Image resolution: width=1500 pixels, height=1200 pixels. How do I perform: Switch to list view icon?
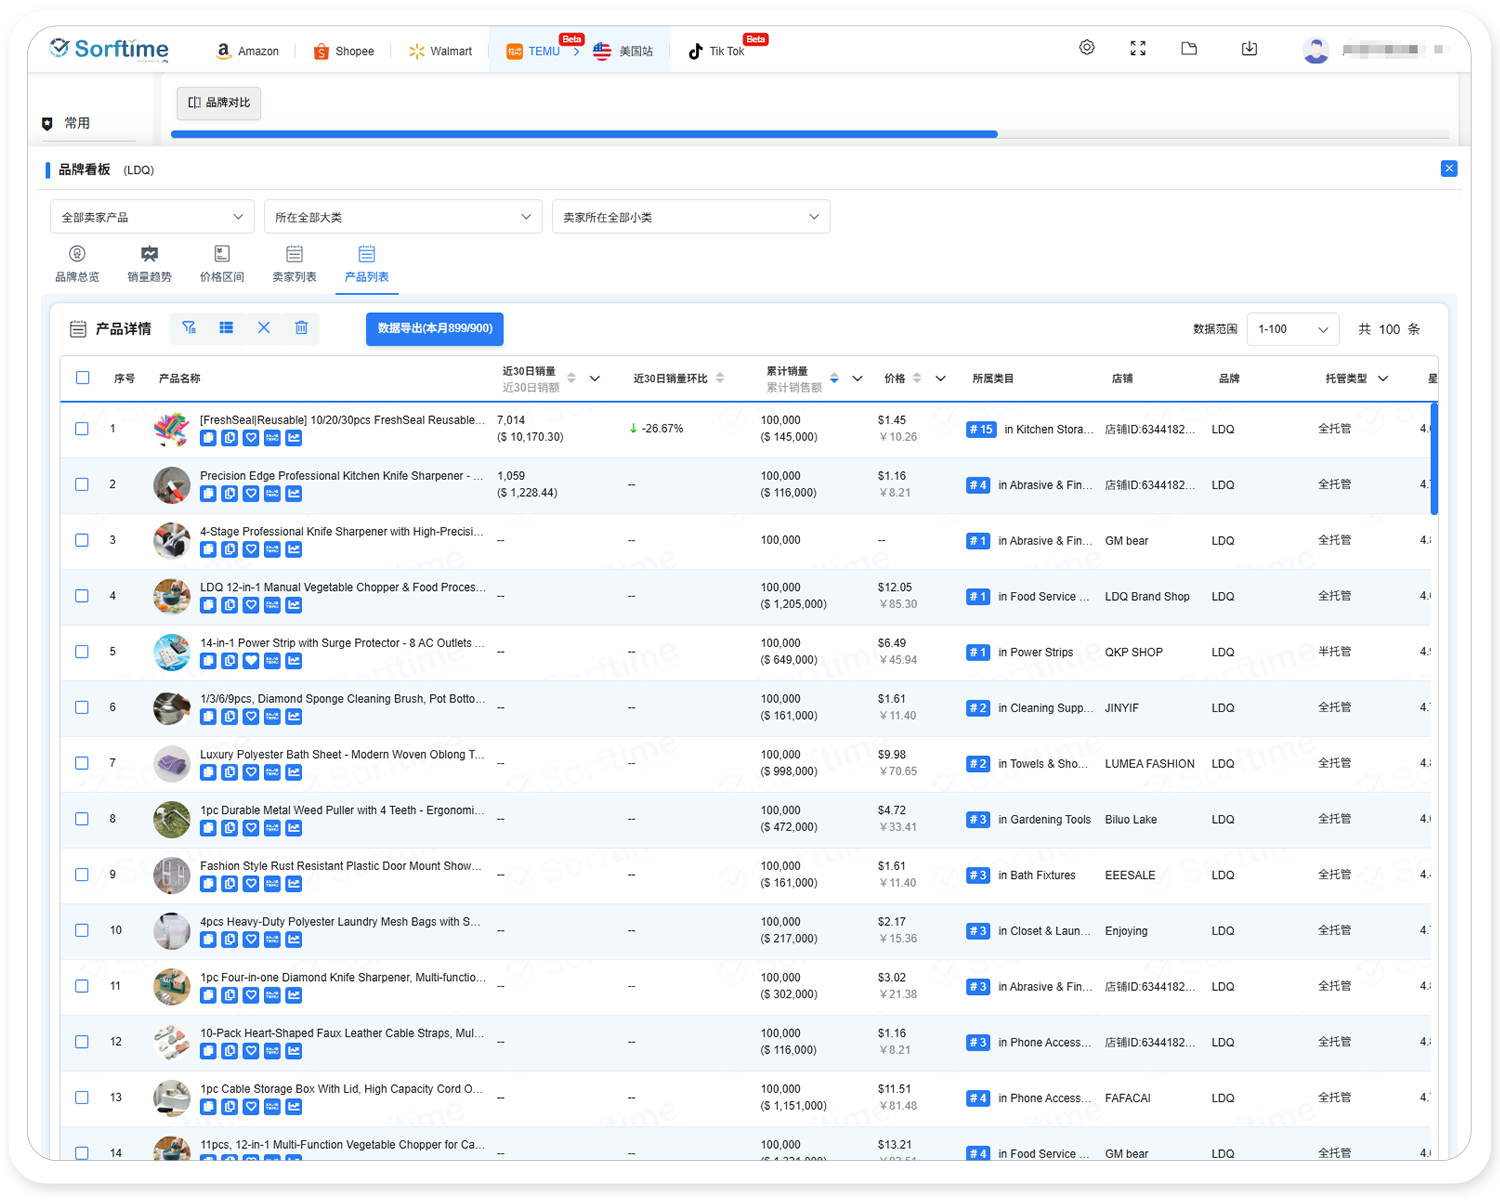(226, 328)
